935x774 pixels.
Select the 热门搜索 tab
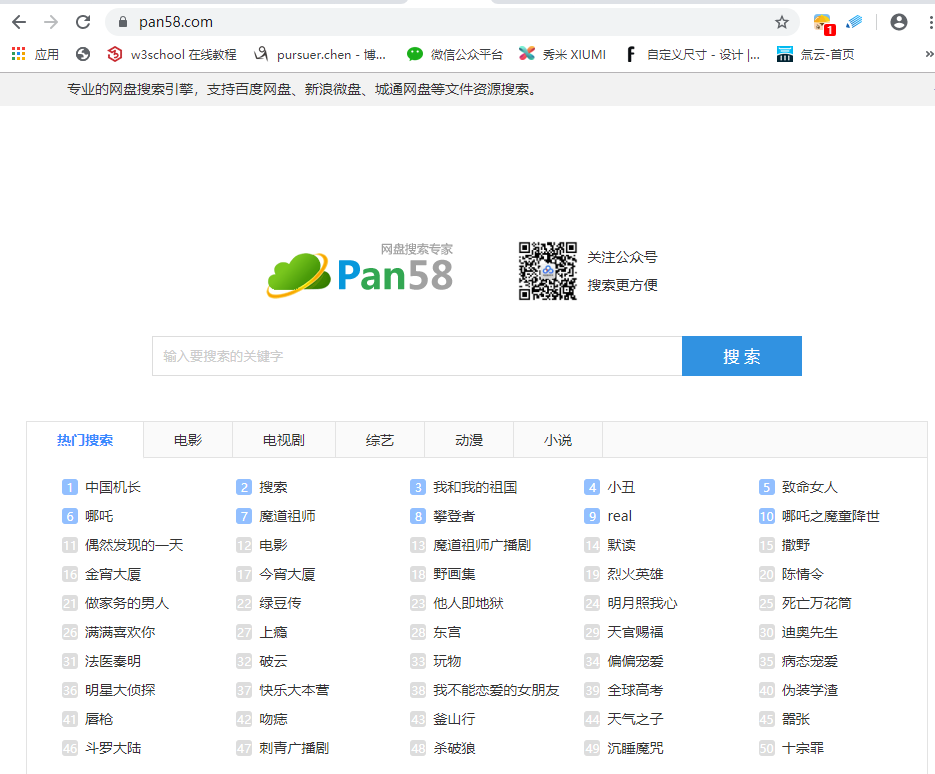click(x=85, y=440)
